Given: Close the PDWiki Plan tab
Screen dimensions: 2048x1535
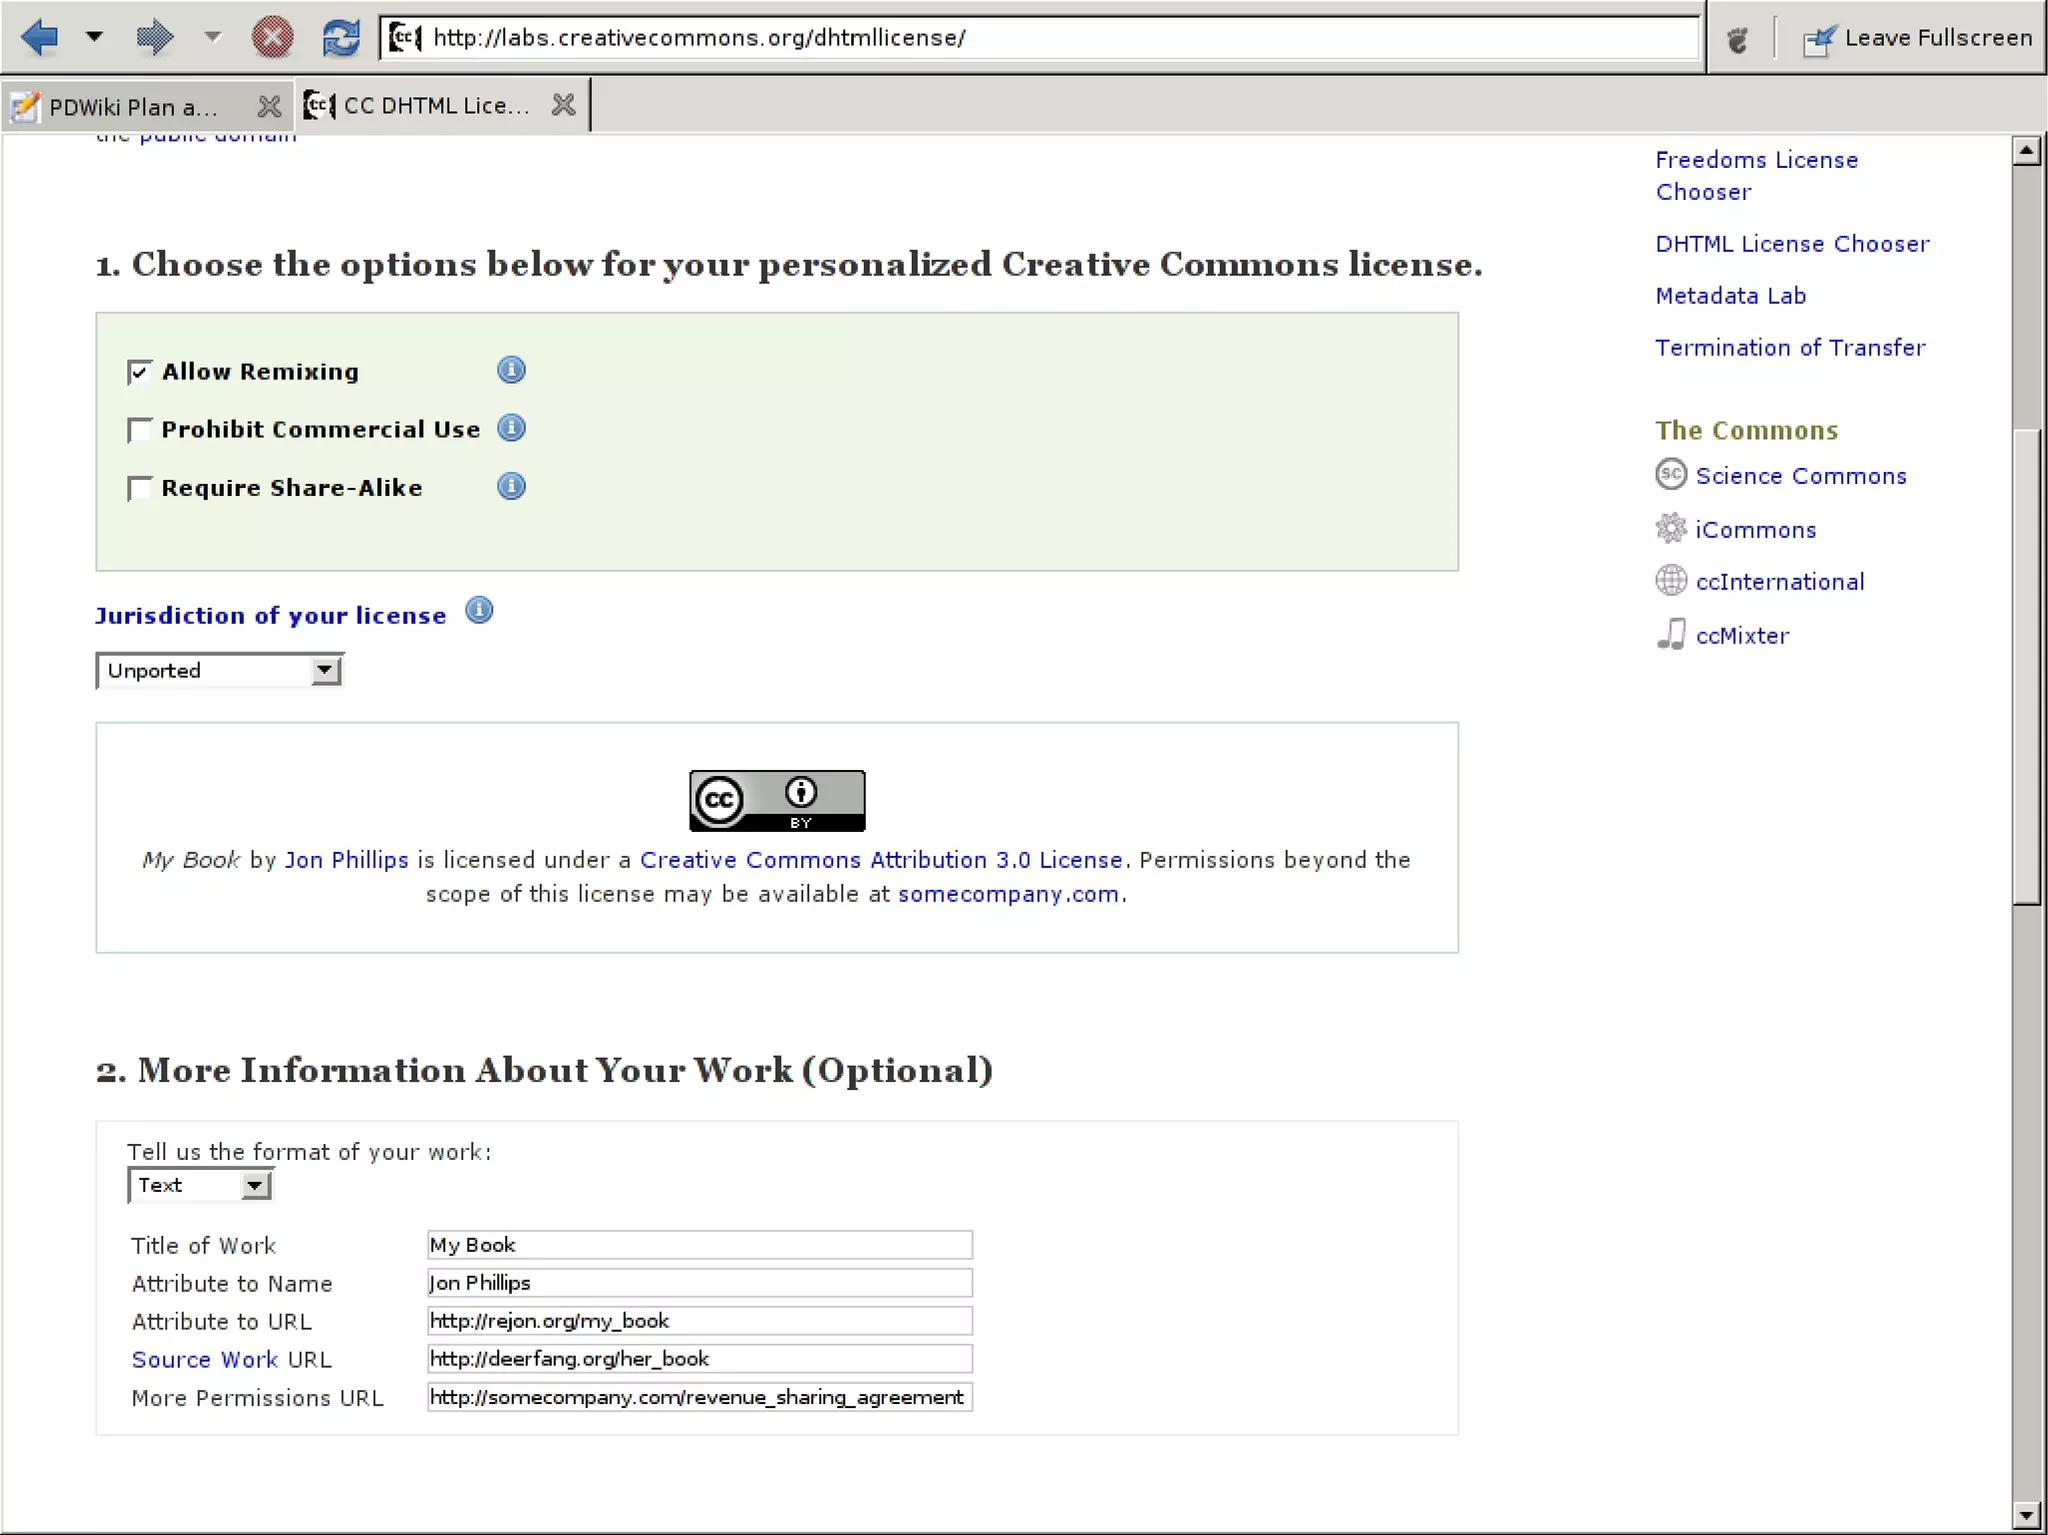Looking at the screenshot, I should pos(269,106).
